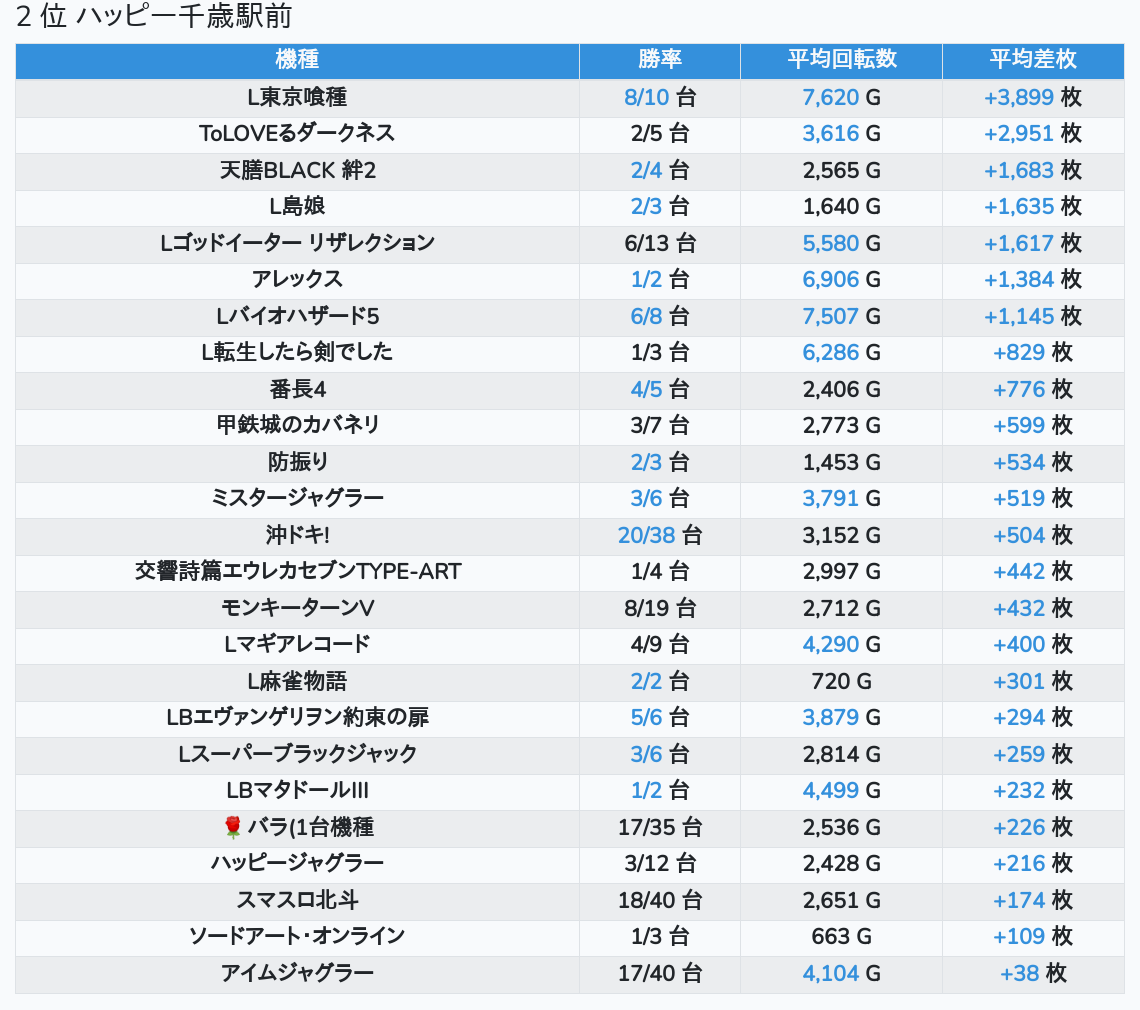Click difference +599 枚 for 甲鉄城のカバネリ
Image resolution: width=1140 pixels, height=1010 pixels.
[1032, 425]
